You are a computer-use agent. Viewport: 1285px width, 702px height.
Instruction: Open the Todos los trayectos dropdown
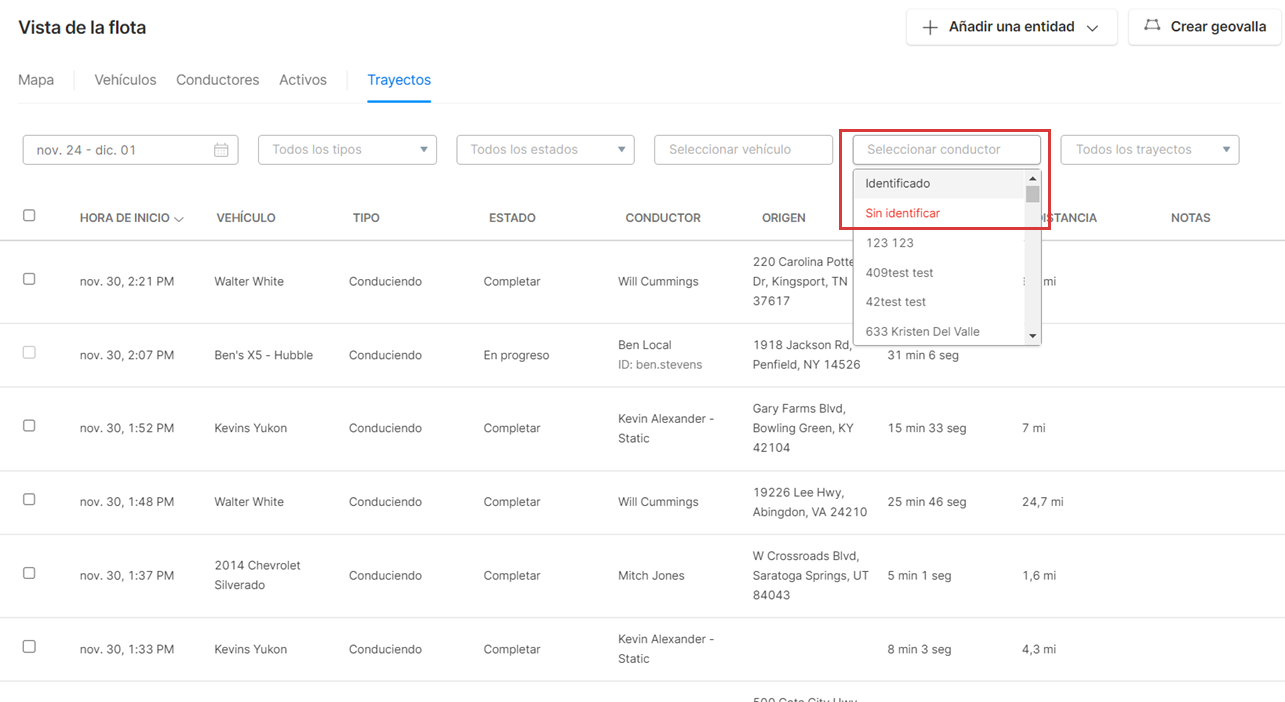(1150, 150)
